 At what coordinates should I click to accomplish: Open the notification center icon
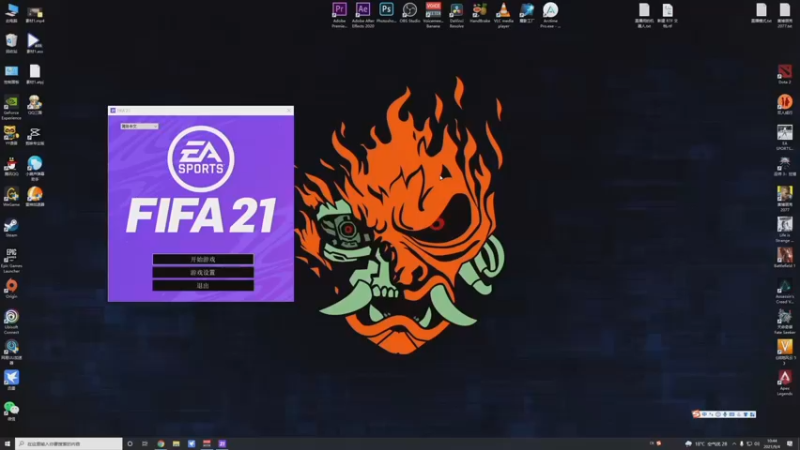click(790, 444)
